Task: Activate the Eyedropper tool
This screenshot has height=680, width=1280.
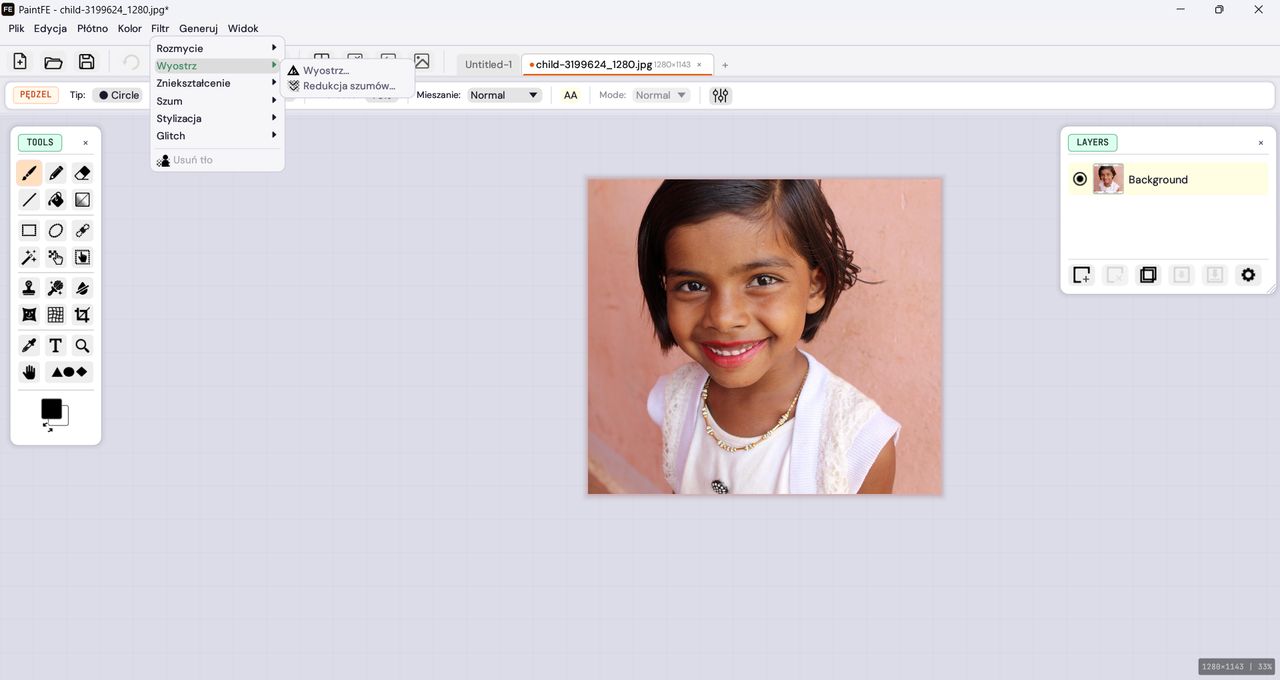Action: pos(28,344)
